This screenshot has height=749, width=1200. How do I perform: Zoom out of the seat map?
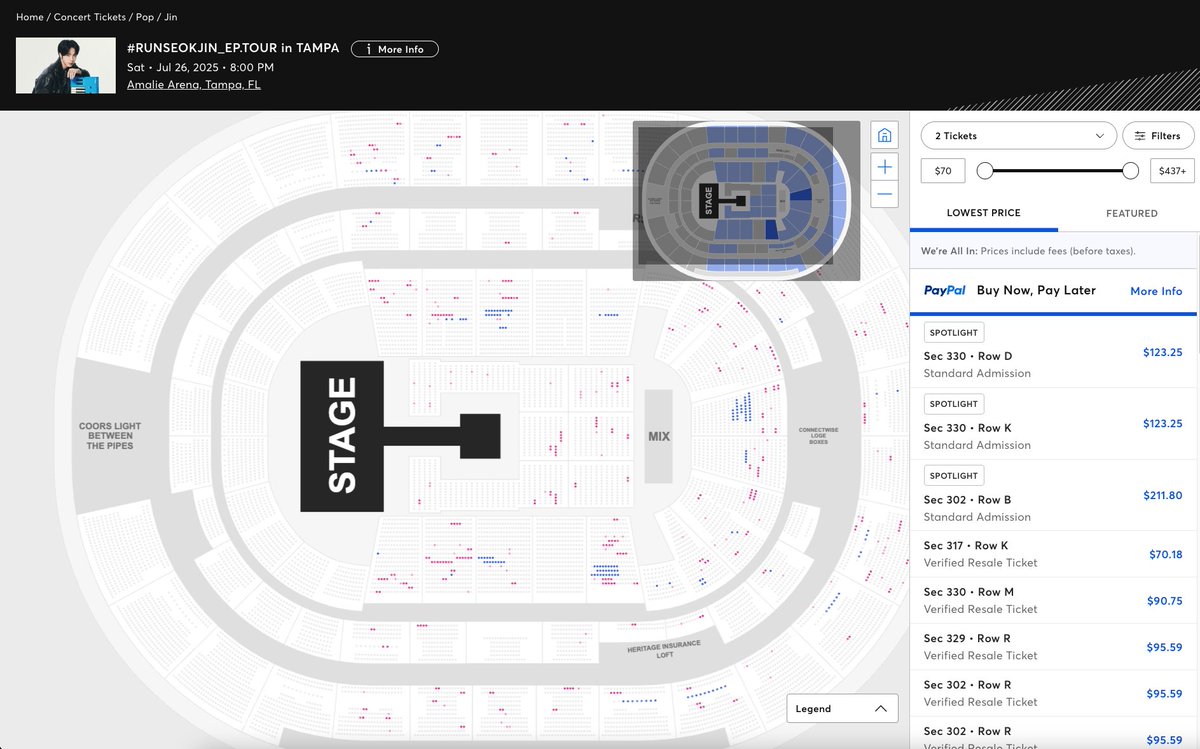click(x=884, y=194)
